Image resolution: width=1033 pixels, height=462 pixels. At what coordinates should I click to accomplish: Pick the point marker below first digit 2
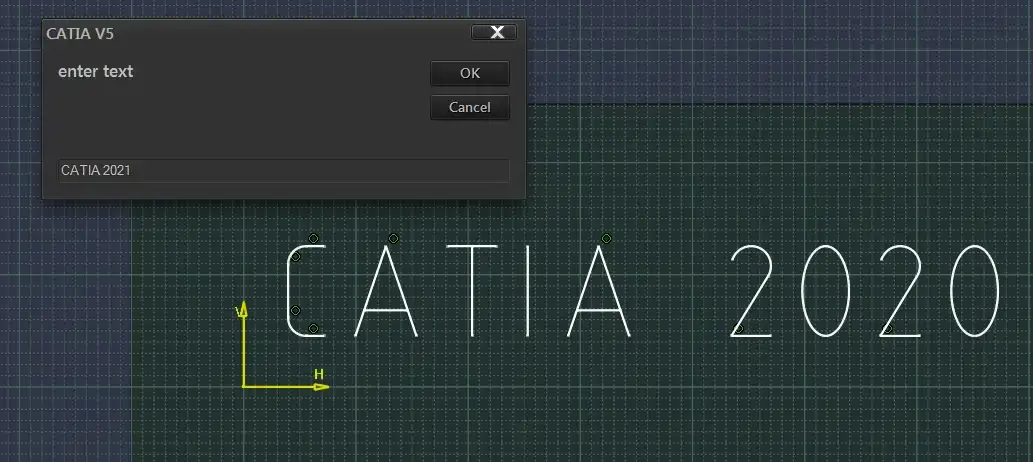pos(739,328)
